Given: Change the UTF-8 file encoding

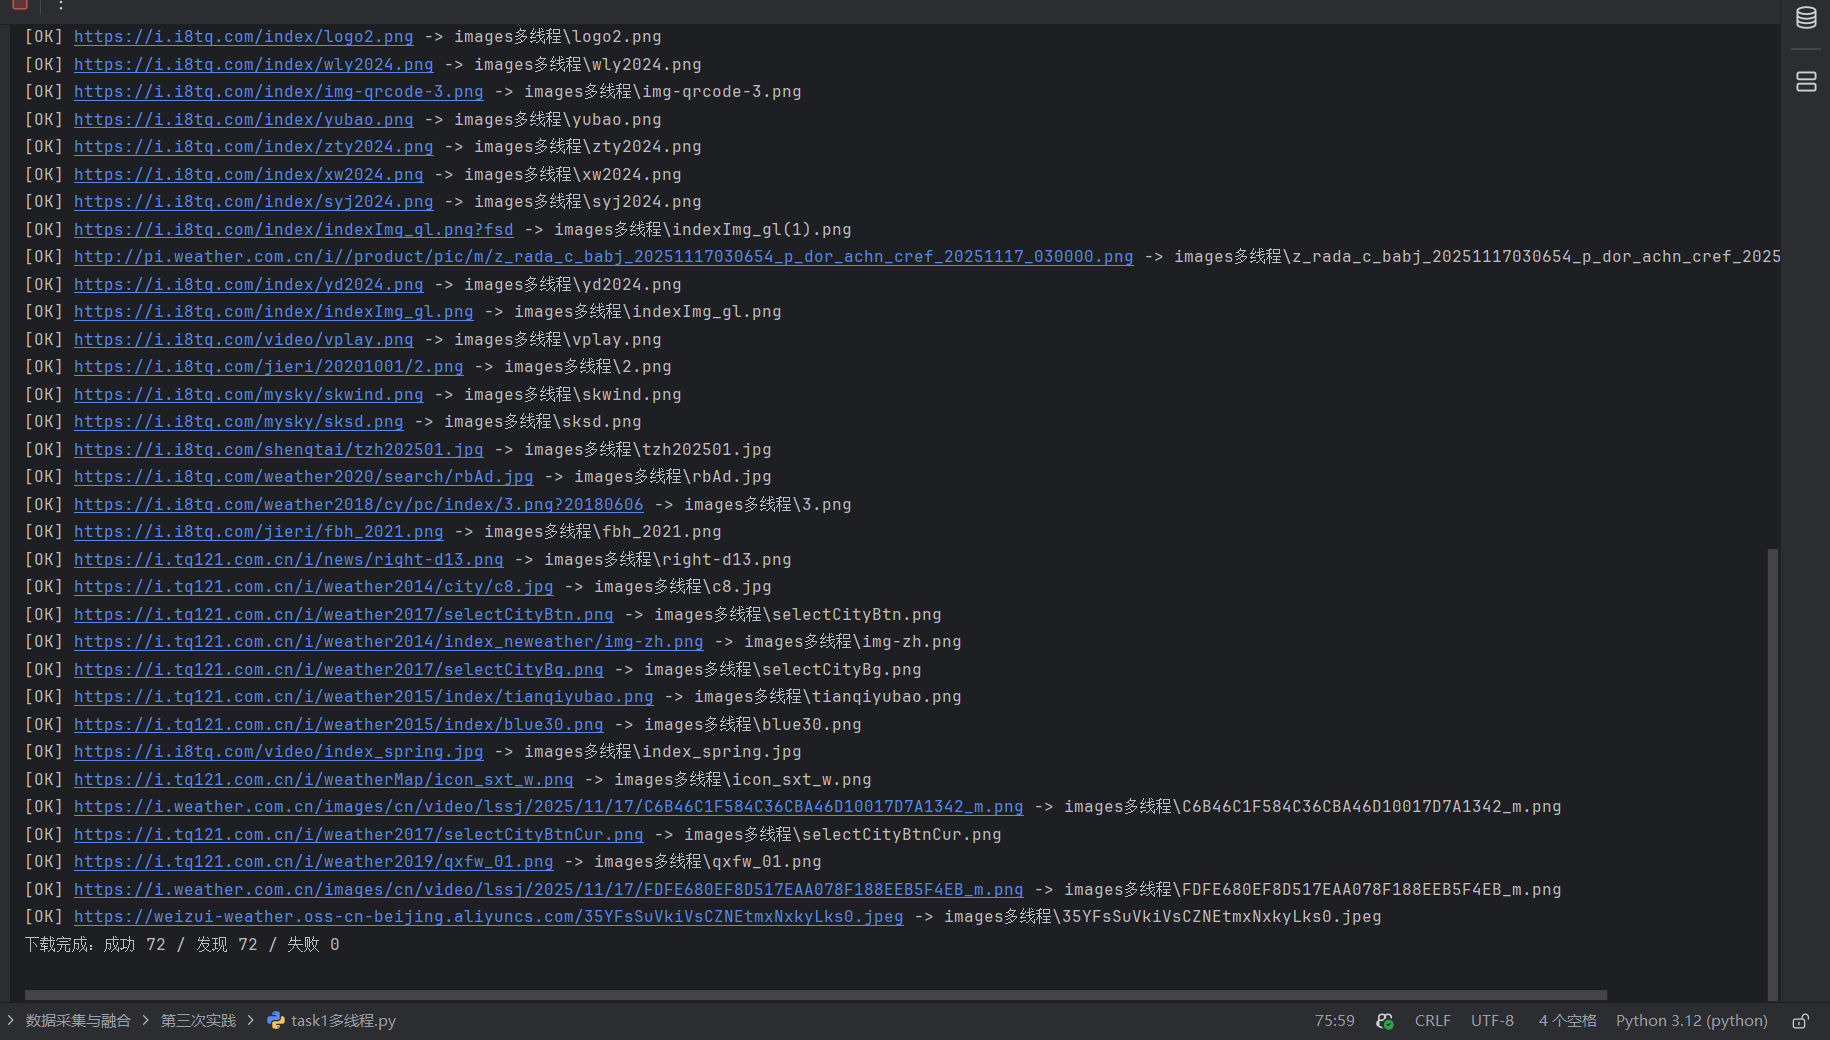Looking at the screenshot, I should tap(1492, 1021).
